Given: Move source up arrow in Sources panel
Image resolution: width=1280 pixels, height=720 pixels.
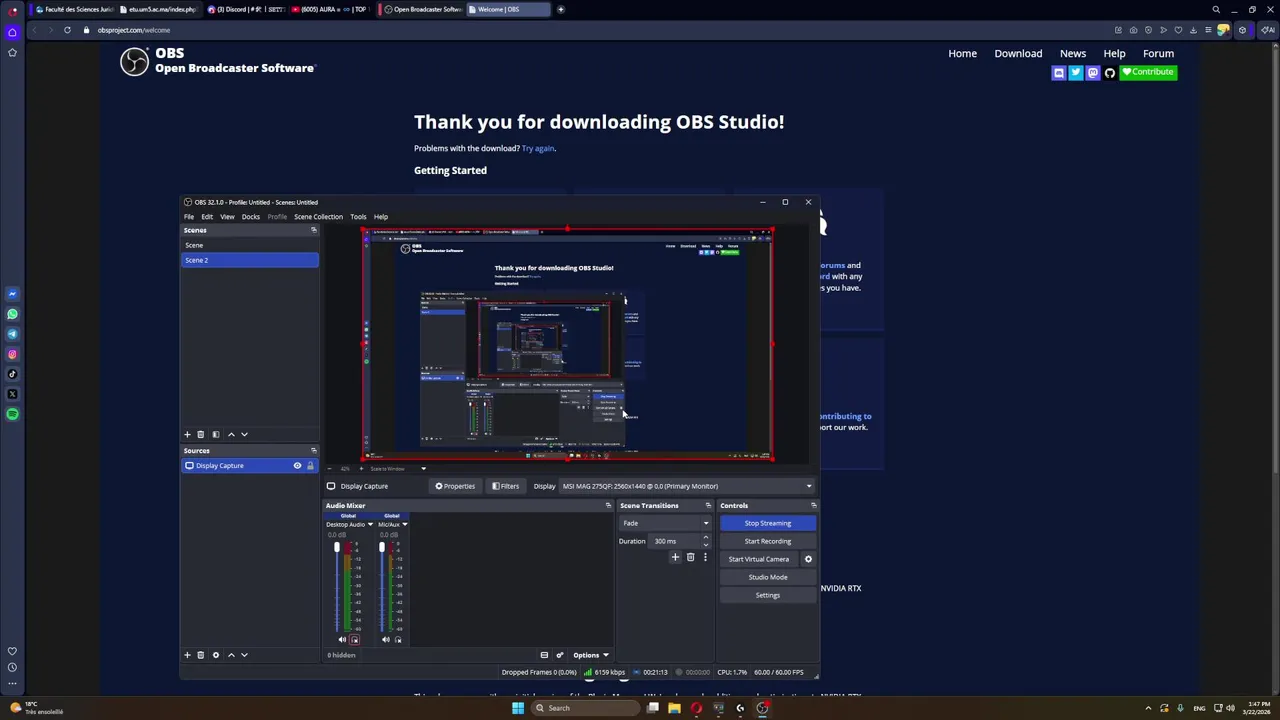Looking at the screenshot, I should 231,655.
